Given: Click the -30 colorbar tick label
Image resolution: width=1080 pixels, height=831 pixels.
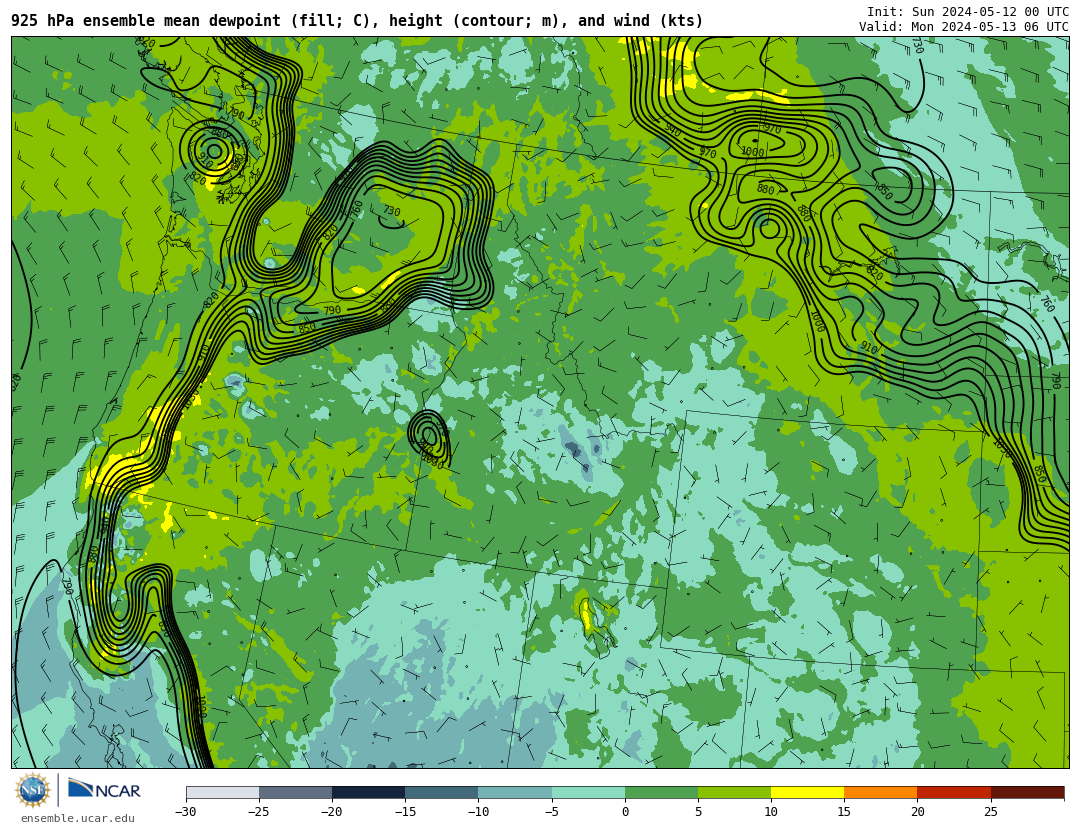Looking at the screenshot, I should coord(185,812).
